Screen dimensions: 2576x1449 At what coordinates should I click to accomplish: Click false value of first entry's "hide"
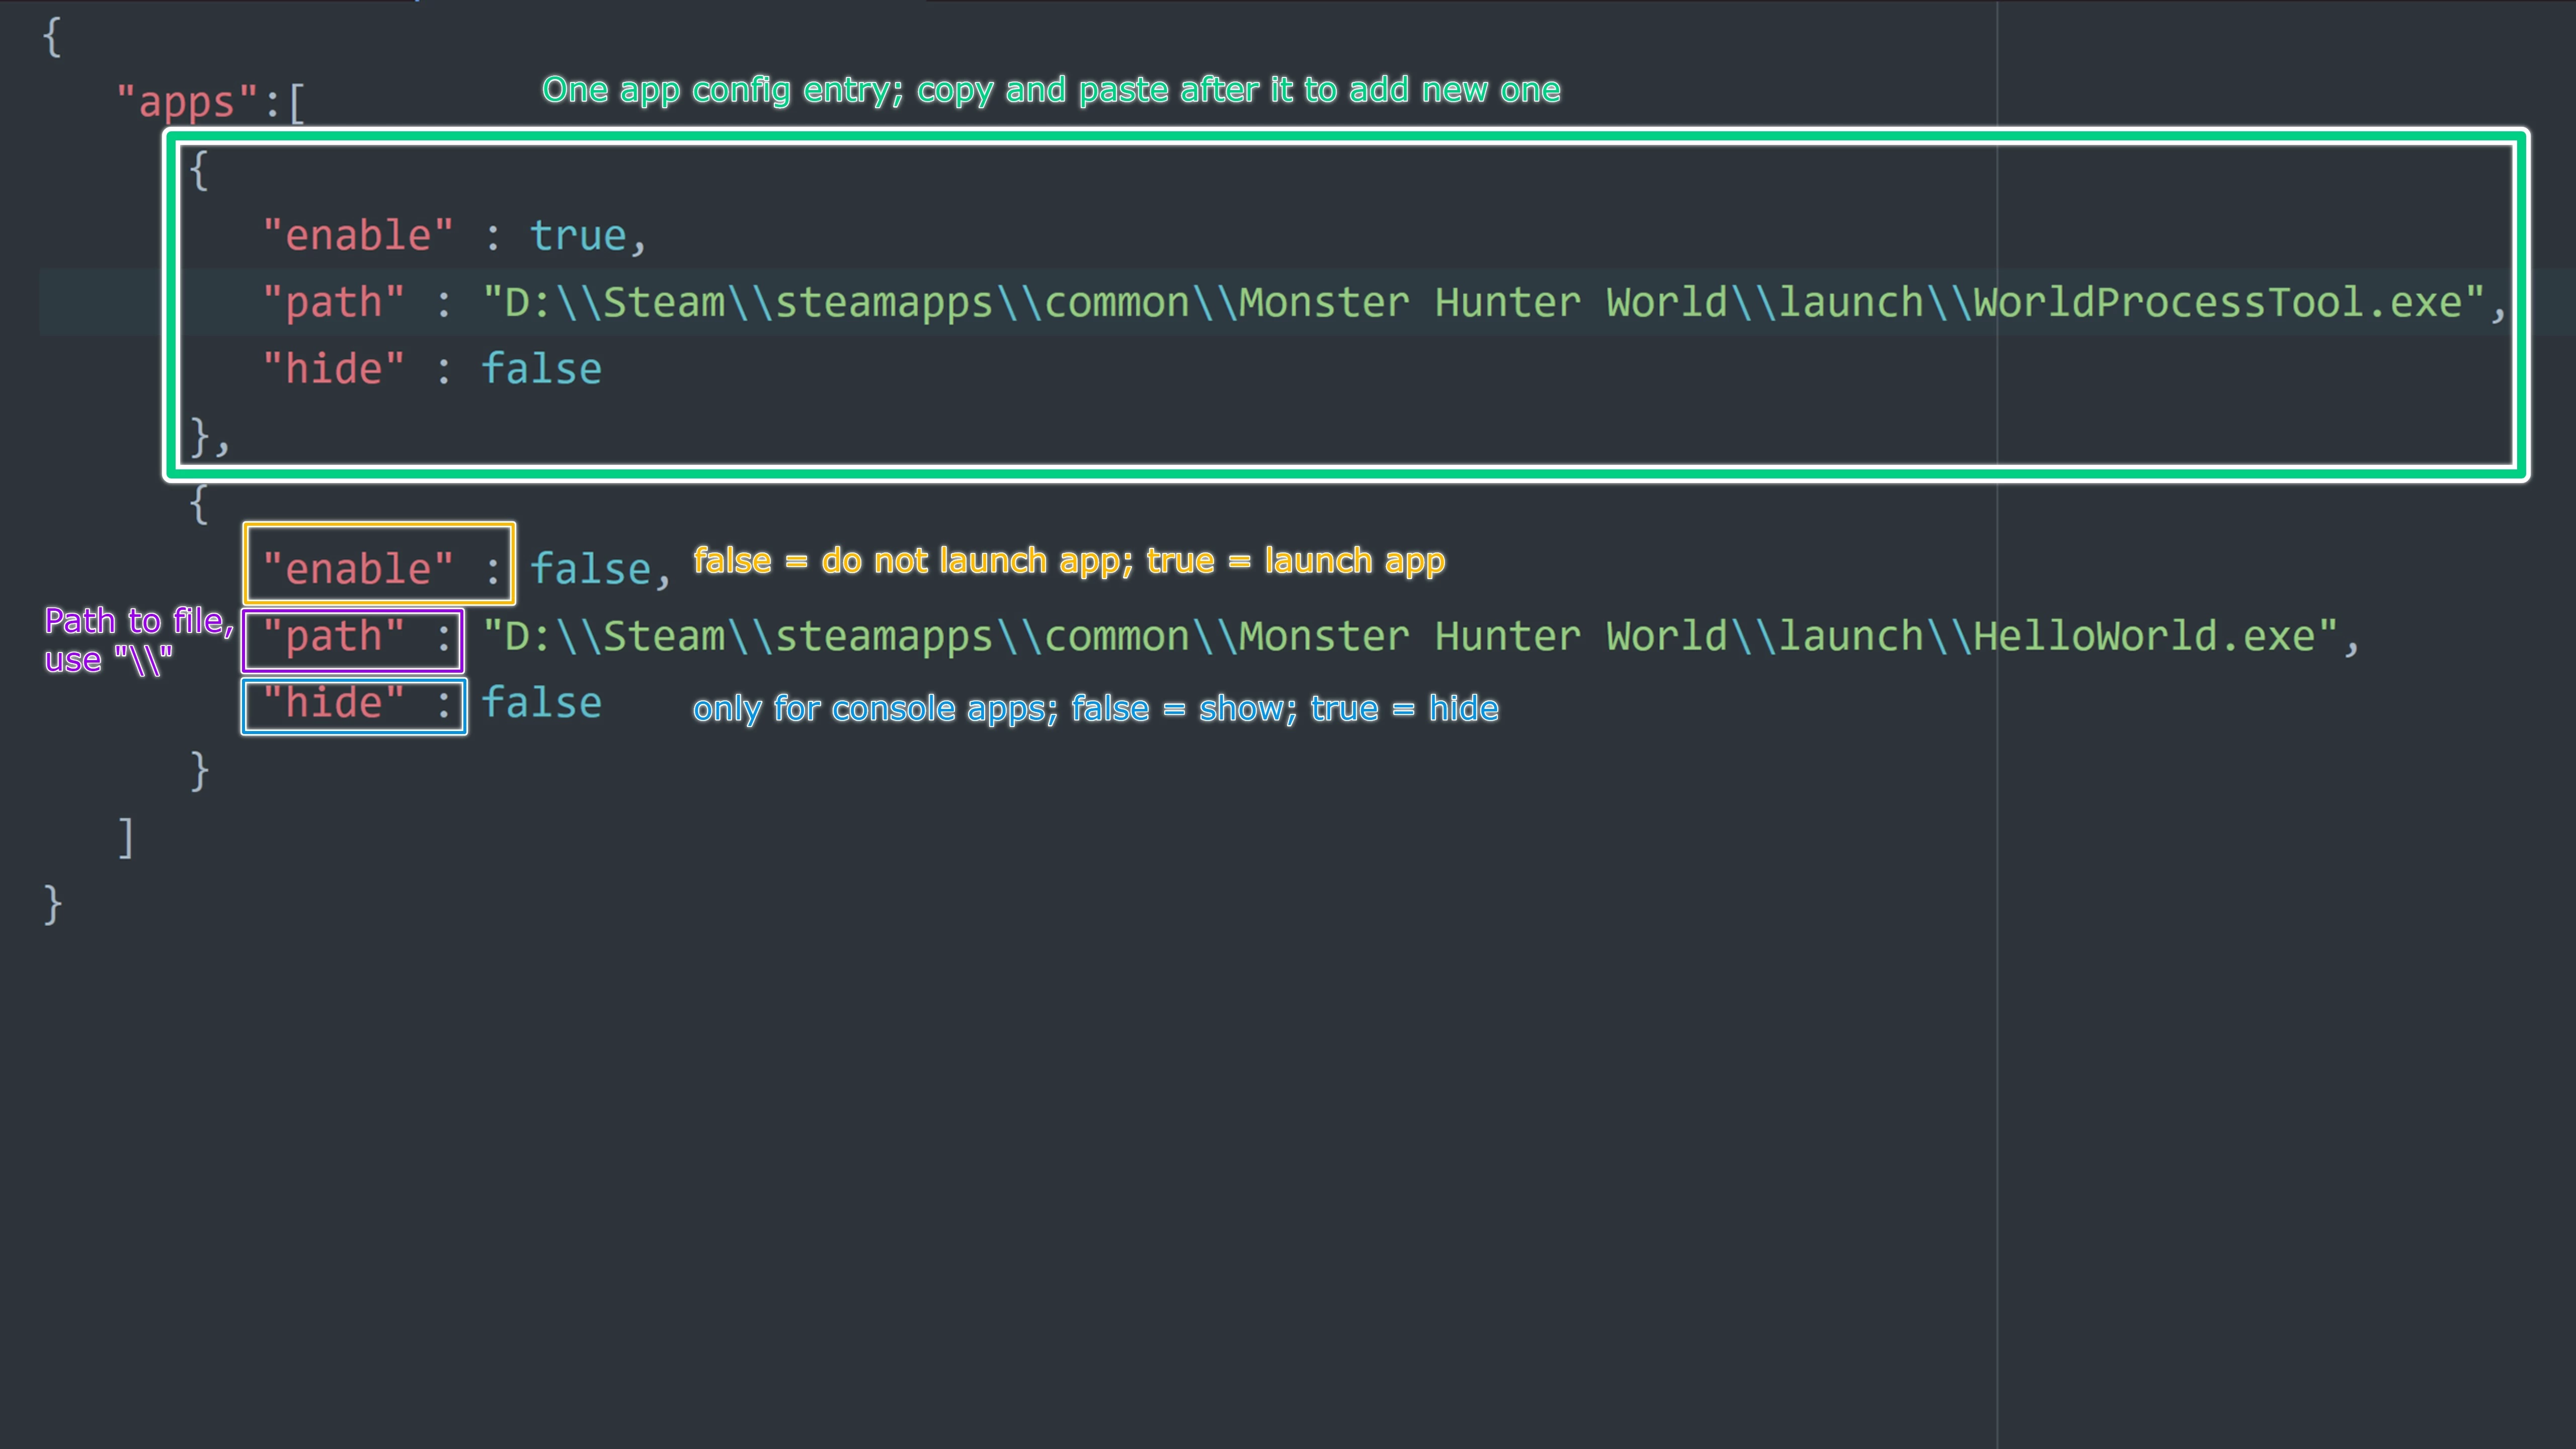click(x=541, y=369)
